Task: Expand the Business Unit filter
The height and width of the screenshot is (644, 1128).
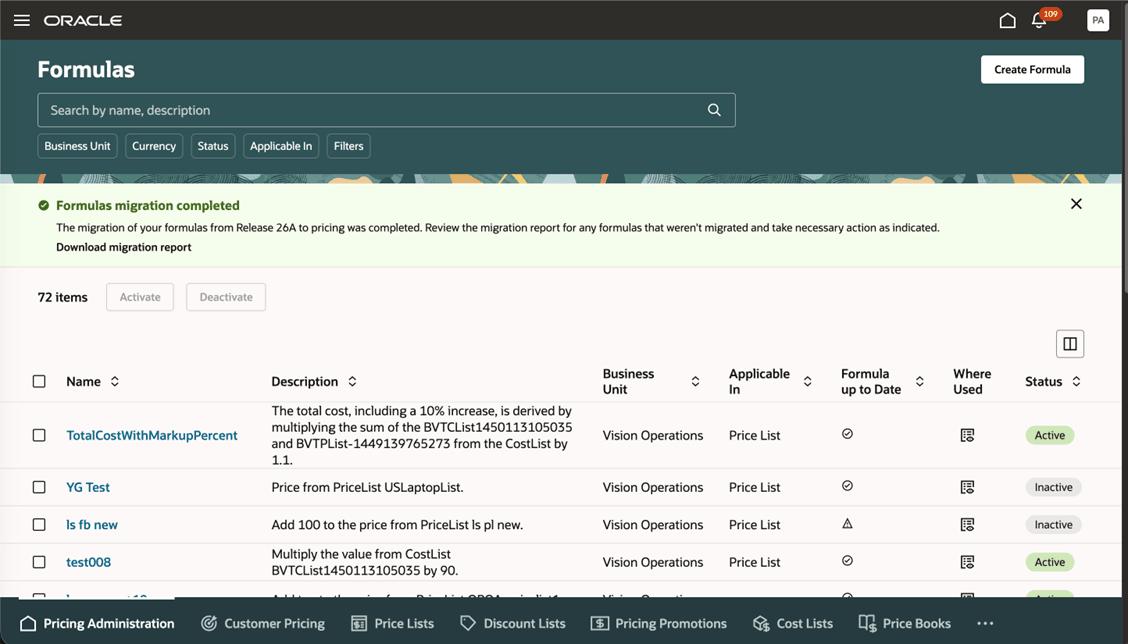Action: (x=78, y=146)
